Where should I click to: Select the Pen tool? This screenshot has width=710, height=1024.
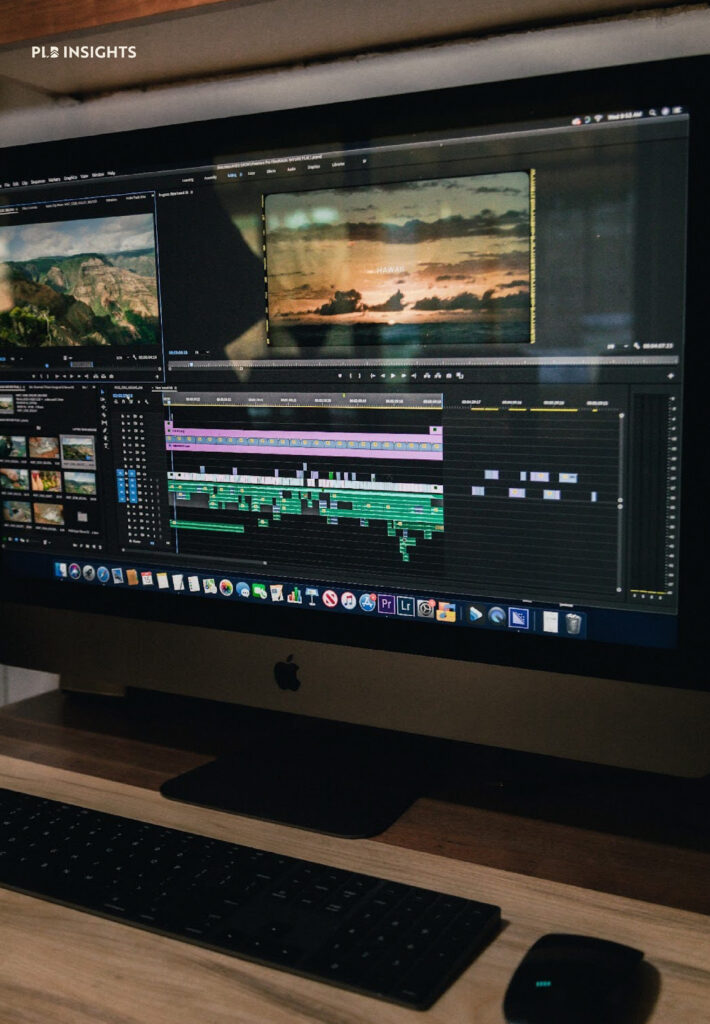[x=105, y=430]
